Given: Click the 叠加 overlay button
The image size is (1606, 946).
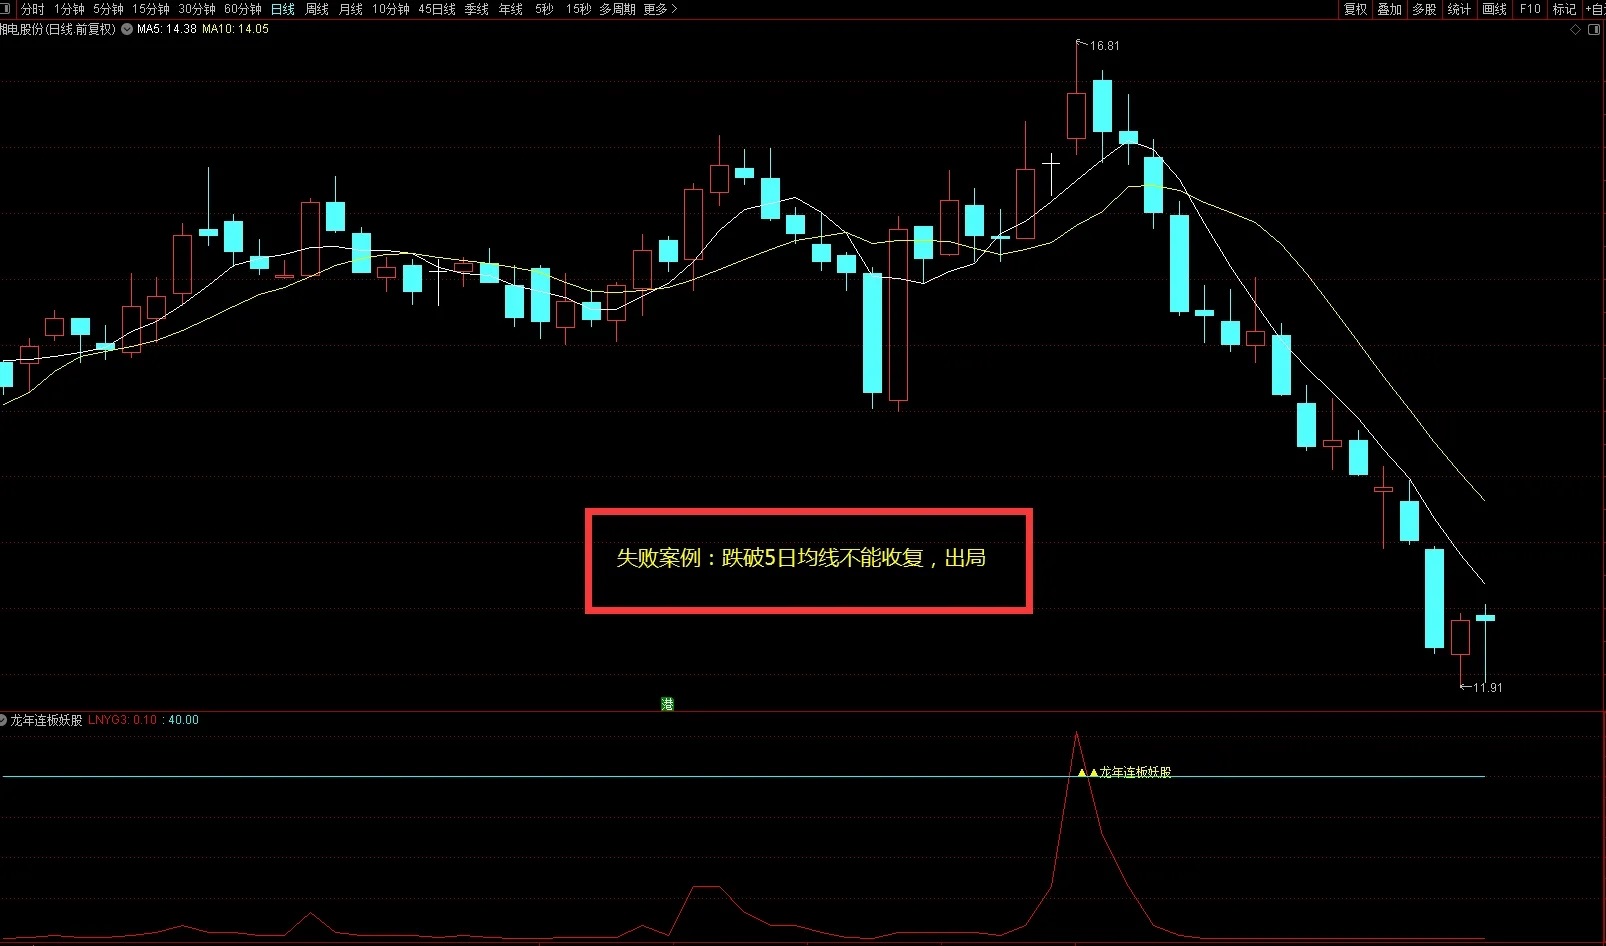Looking at the screenshot, I should (1389, 9).
